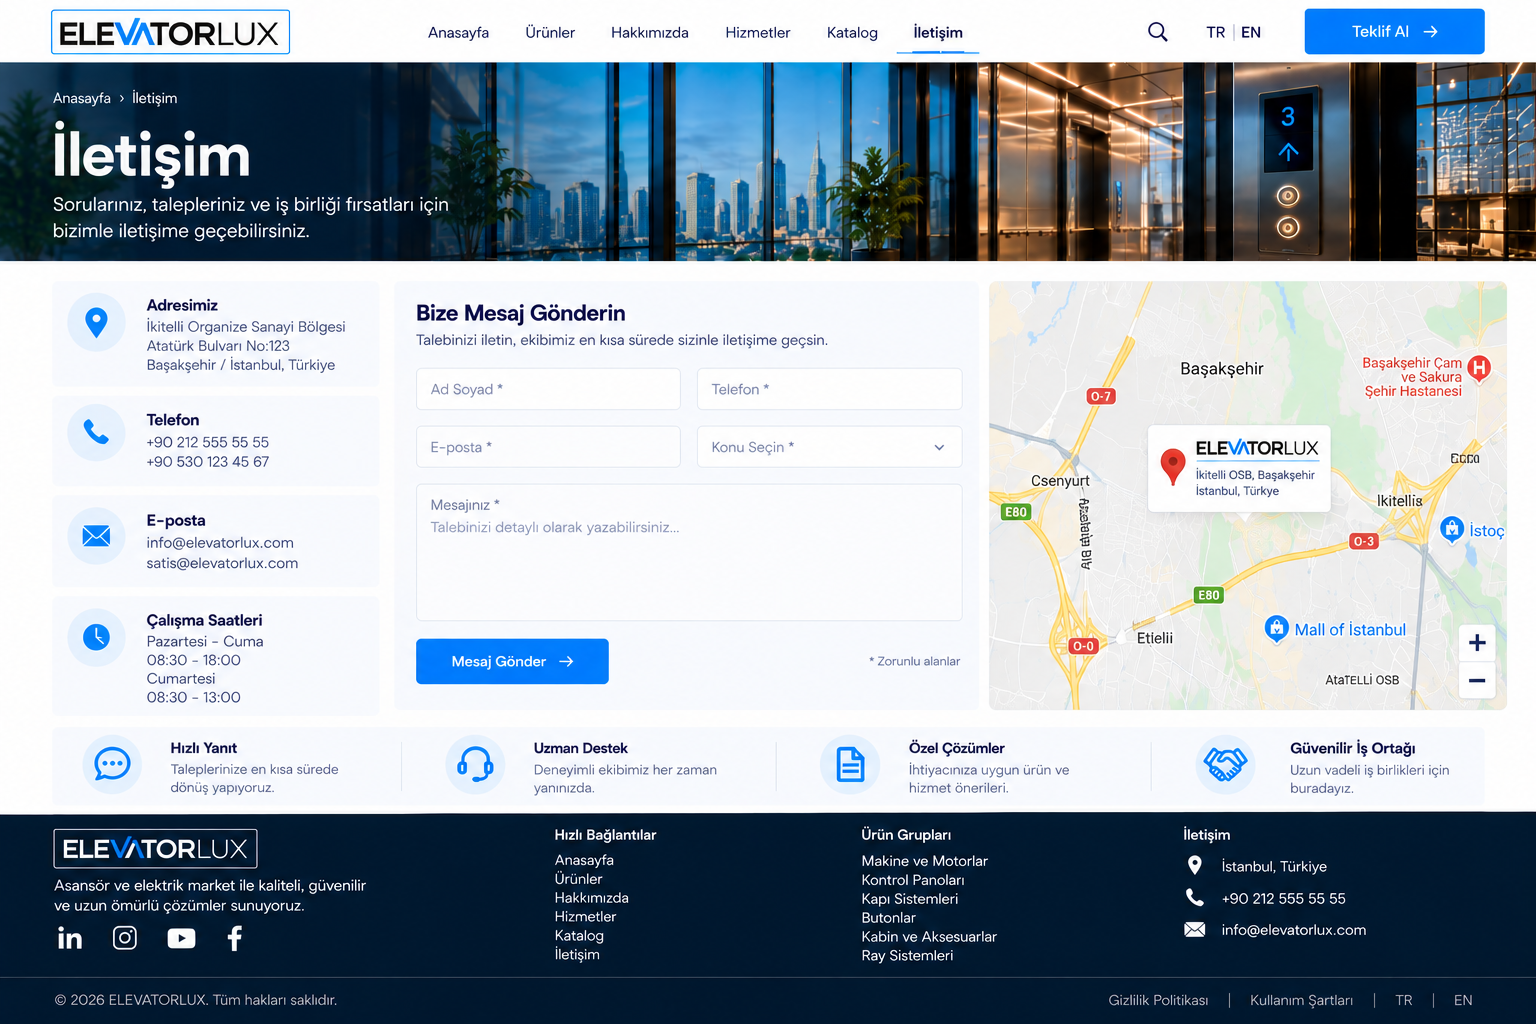Click the Hızlı Yanıt chat bubble icon
This screenshot has width=1536, height=1024.
coord(112,765)
